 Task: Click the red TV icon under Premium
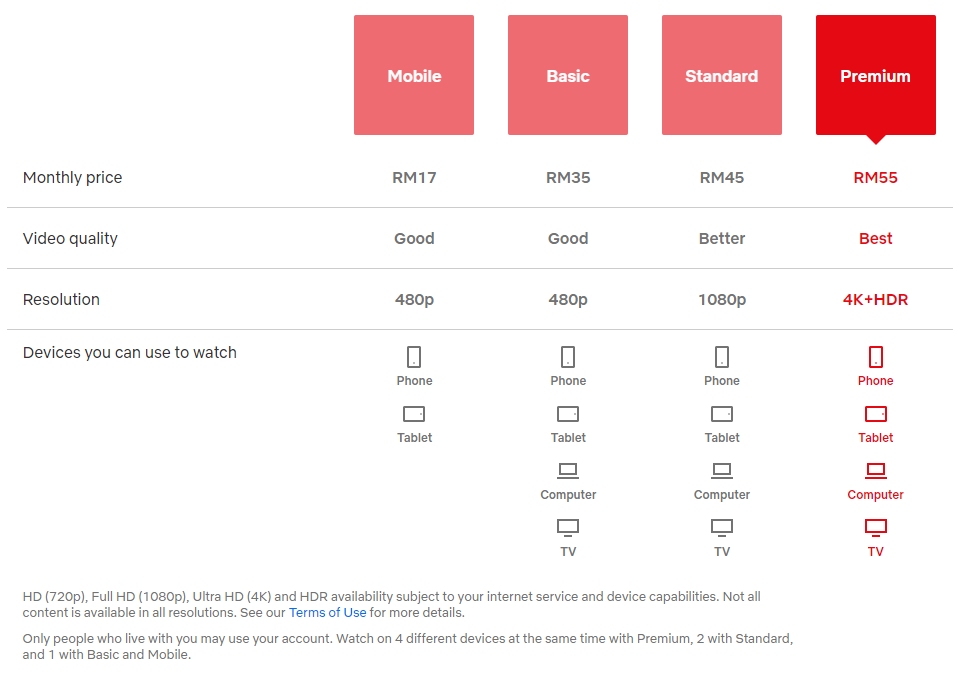[876, 527]
